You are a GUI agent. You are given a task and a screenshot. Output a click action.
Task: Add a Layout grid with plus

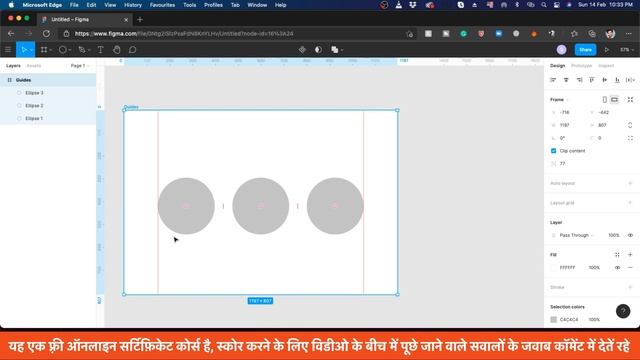(x=630, y=203)
